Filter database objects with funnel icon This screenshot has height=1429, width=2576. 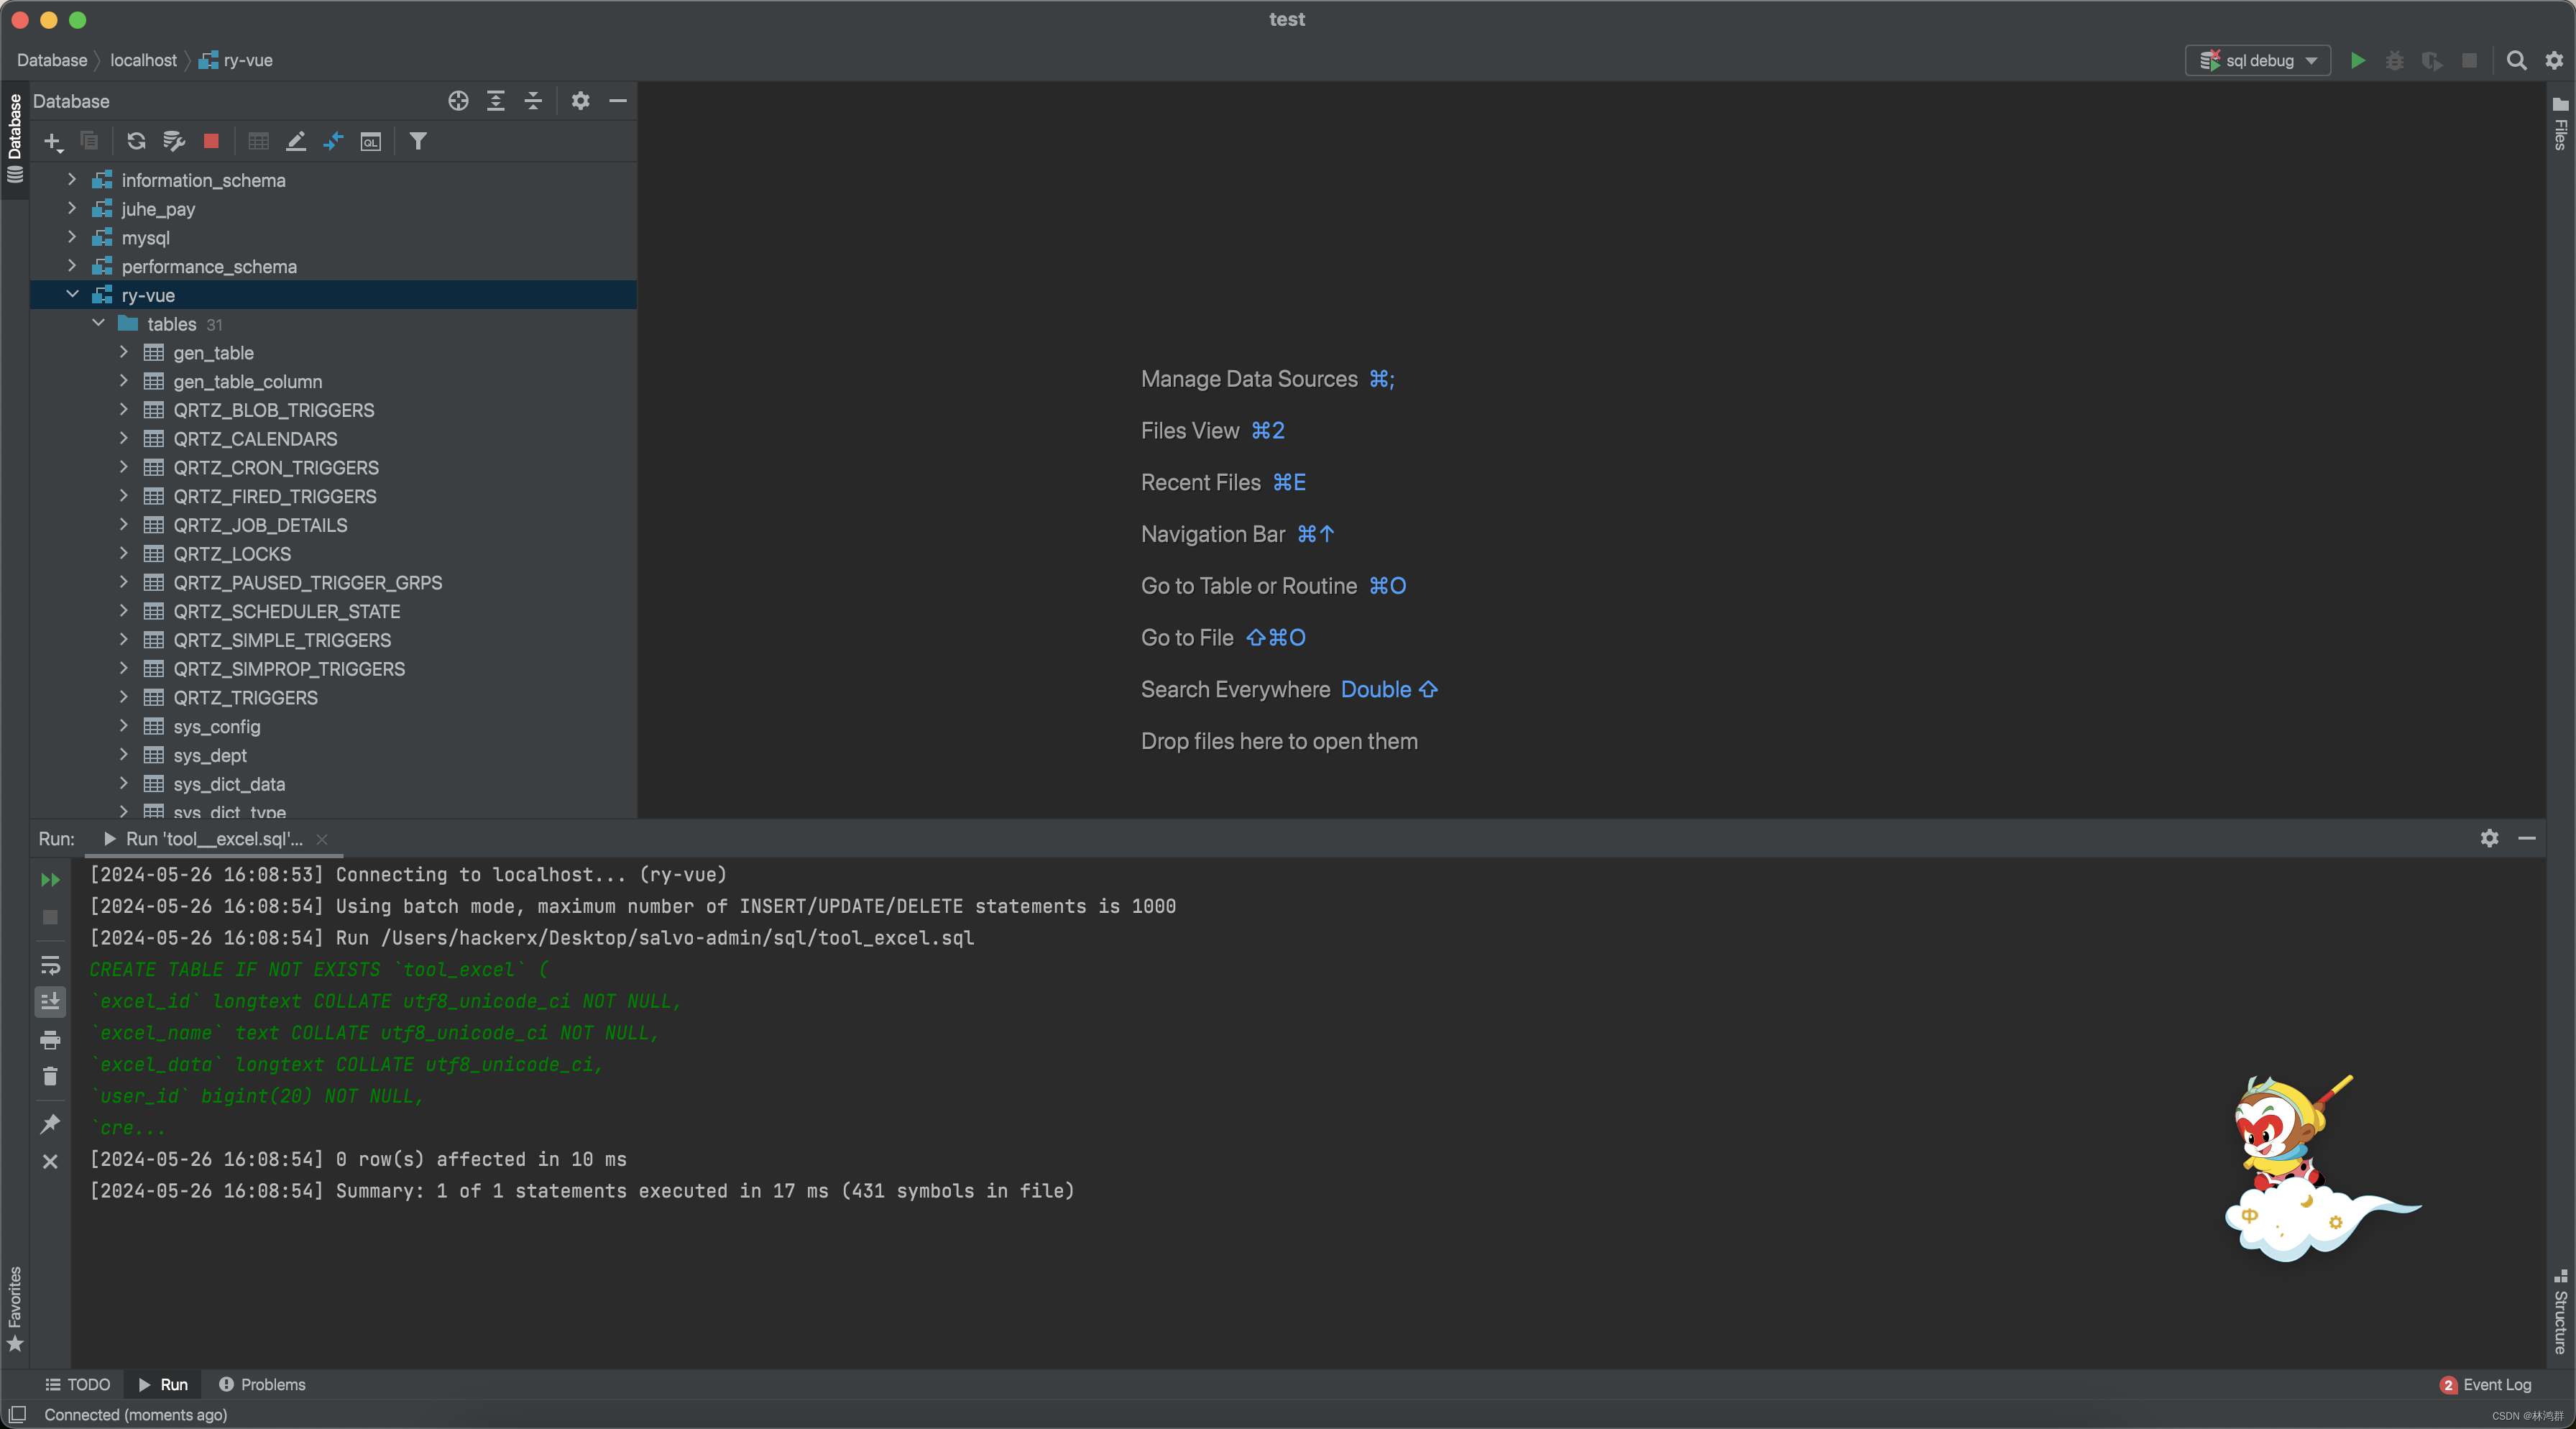pyautogui.click(x=418, y=141)
